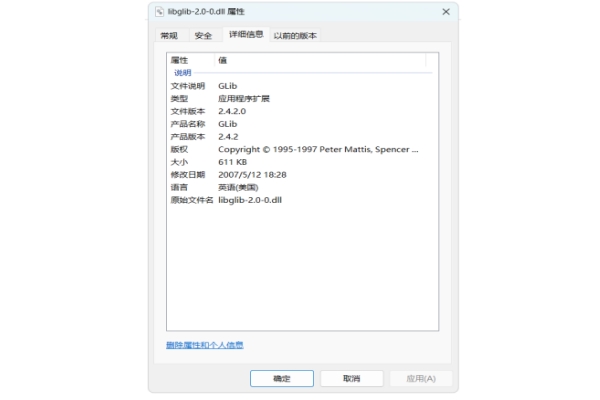The width and height of the screenshot is (600, 400).
Task: Select the 原始文件名 row
Action: pos(191,200)
